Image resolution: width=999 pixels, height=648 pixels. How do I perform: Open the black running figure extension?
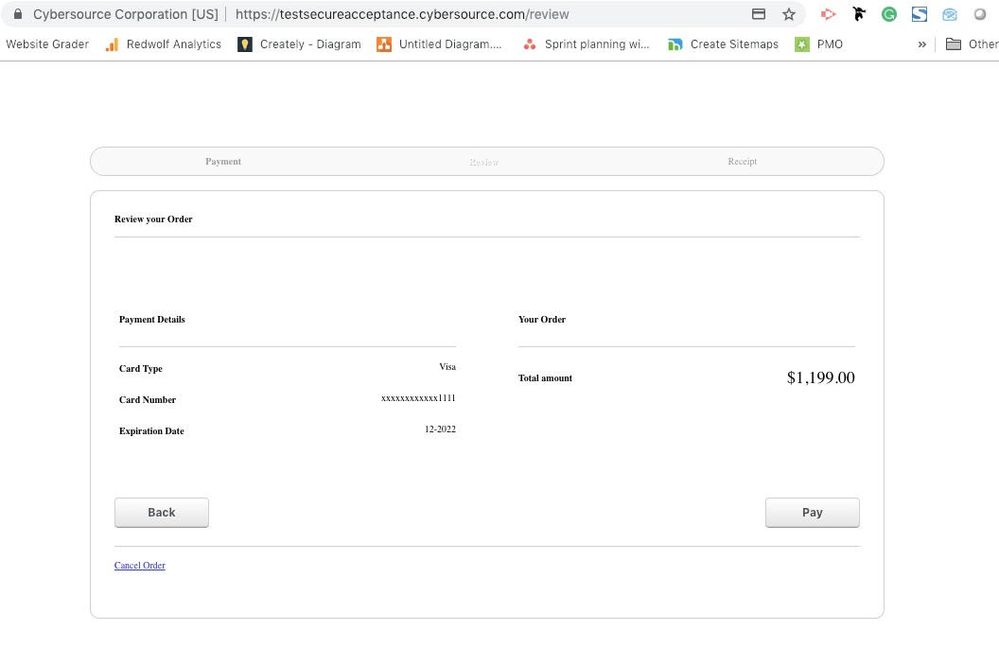point(859,13)
